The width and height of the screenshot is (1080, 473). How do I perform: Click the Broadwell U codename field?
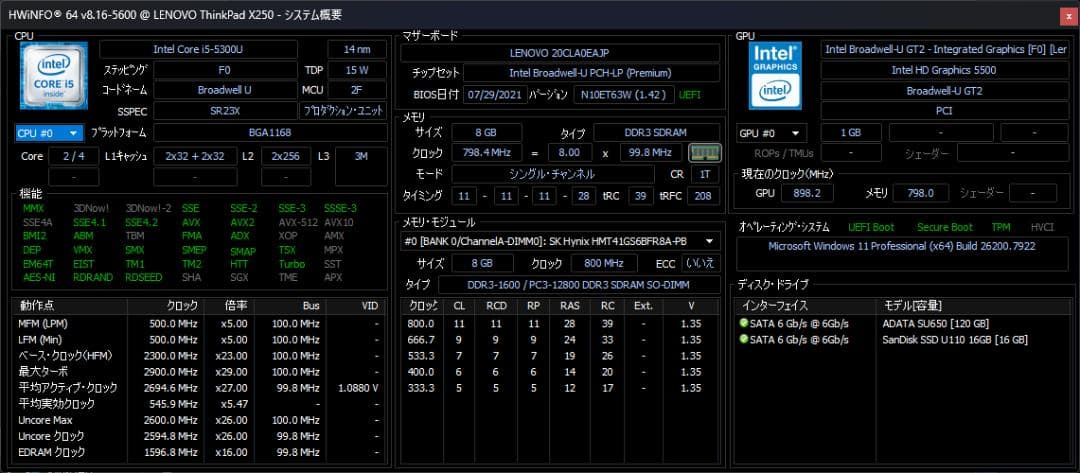click(225, 90)
